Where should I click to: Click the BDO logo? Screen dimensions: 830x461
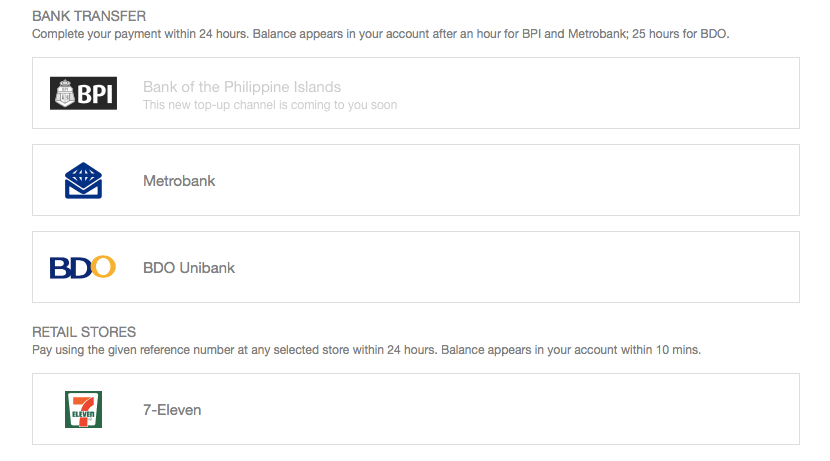coord(83,267)
